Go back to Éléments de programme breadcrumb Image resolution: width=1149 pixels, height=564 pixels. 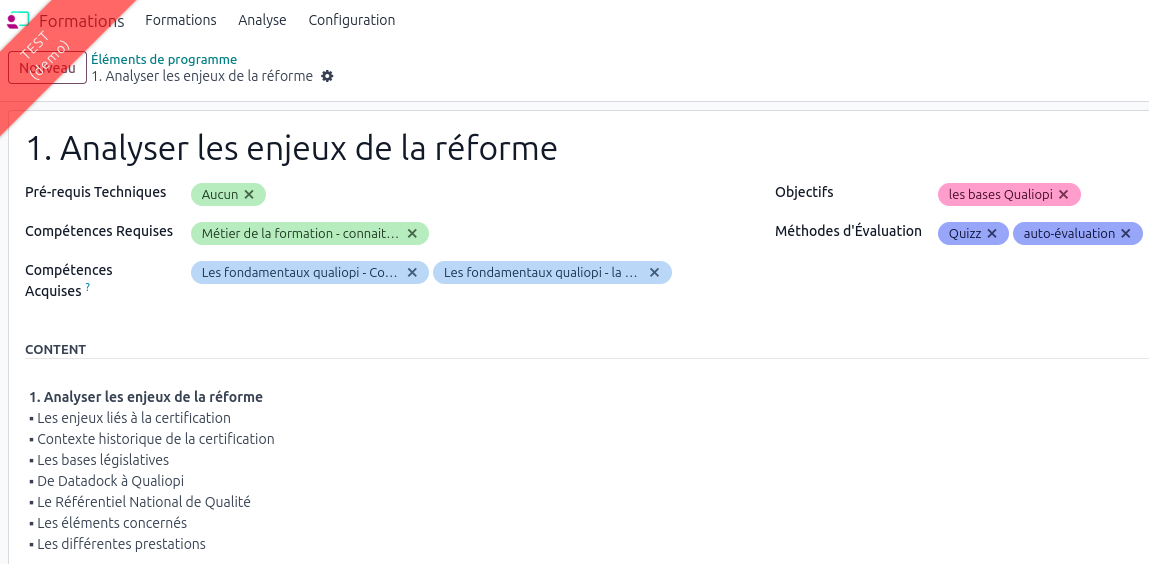(164, 60)
